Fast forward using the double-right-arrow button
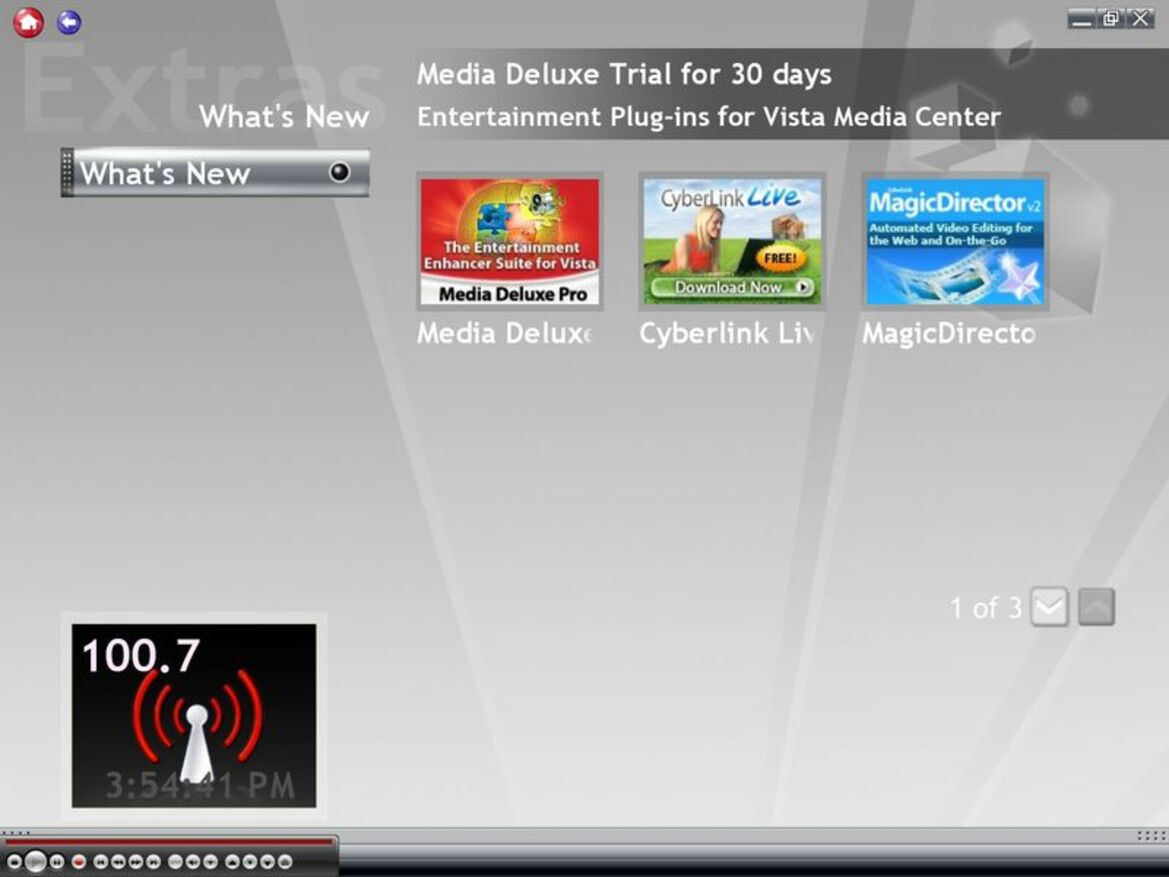Screen dimensions: 1169x877 136,862
